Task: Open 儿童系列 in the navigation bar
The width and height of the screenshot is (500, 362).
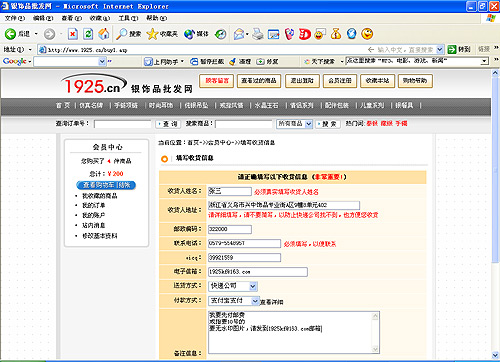Action: click(x=372, y=105)
